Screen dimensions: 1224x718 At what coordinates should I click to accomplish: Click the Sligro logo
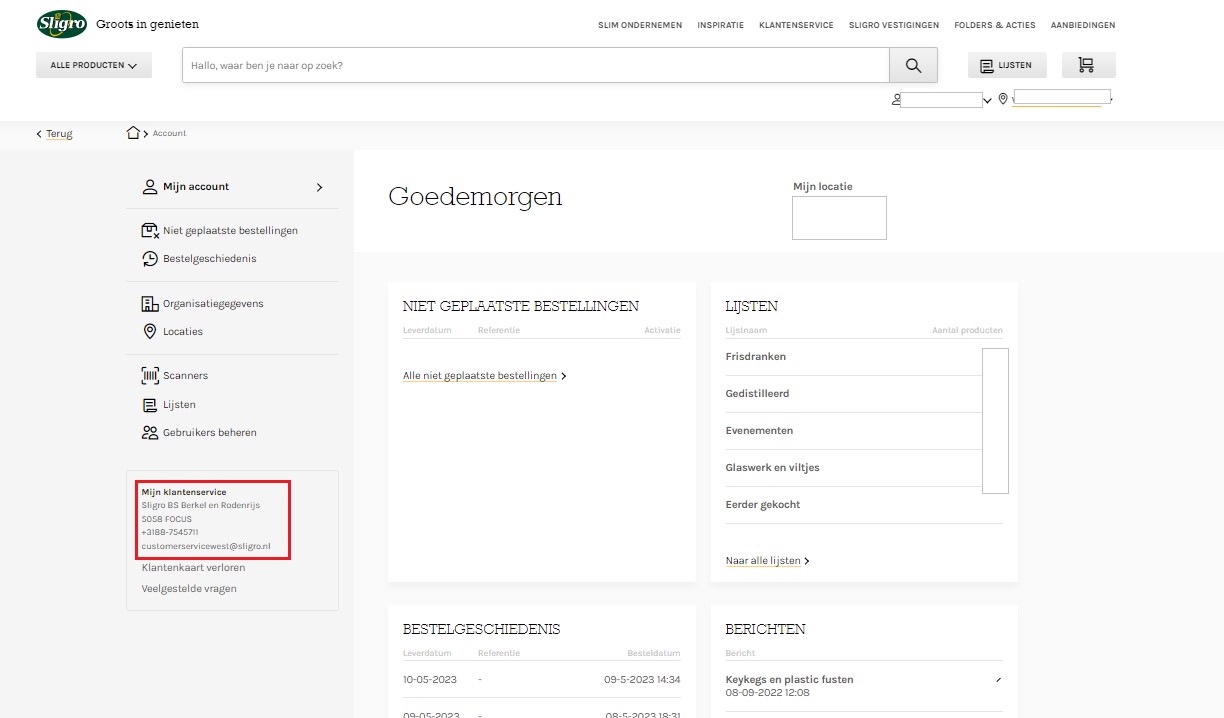click(x=61, y=24)
